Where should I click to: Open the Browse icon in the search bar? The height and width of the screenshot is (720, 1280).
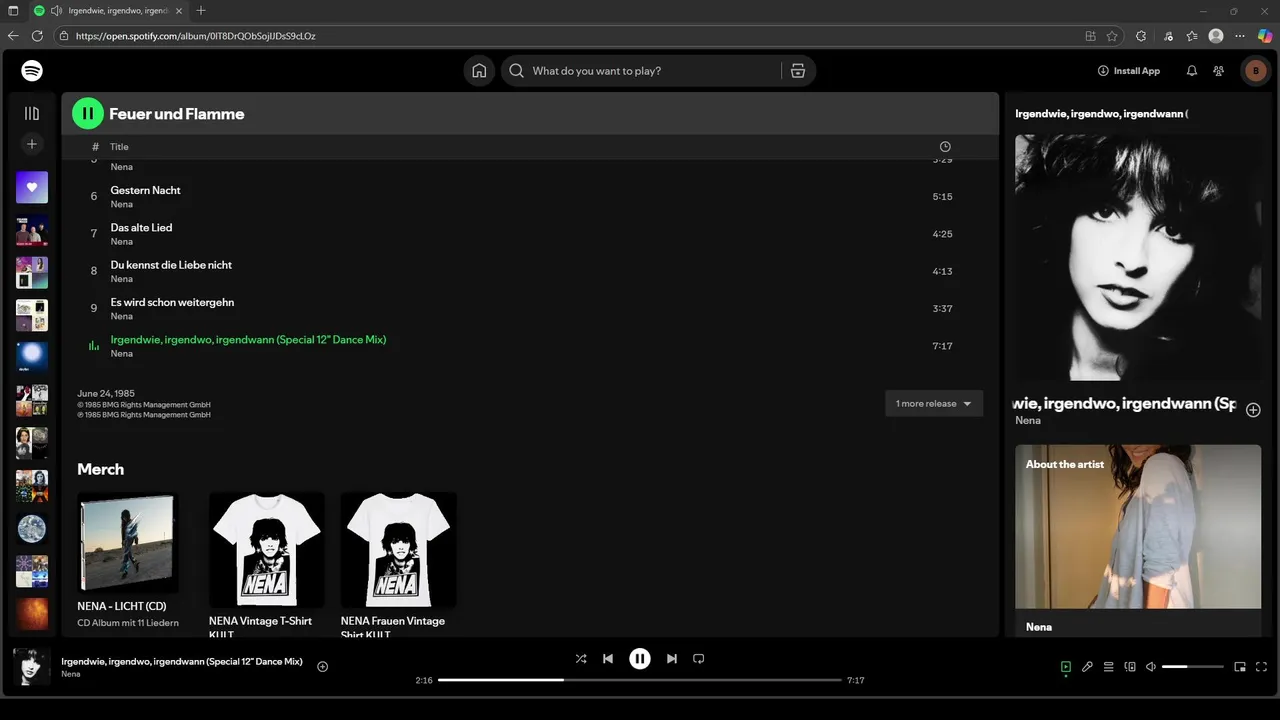(797, 71)
